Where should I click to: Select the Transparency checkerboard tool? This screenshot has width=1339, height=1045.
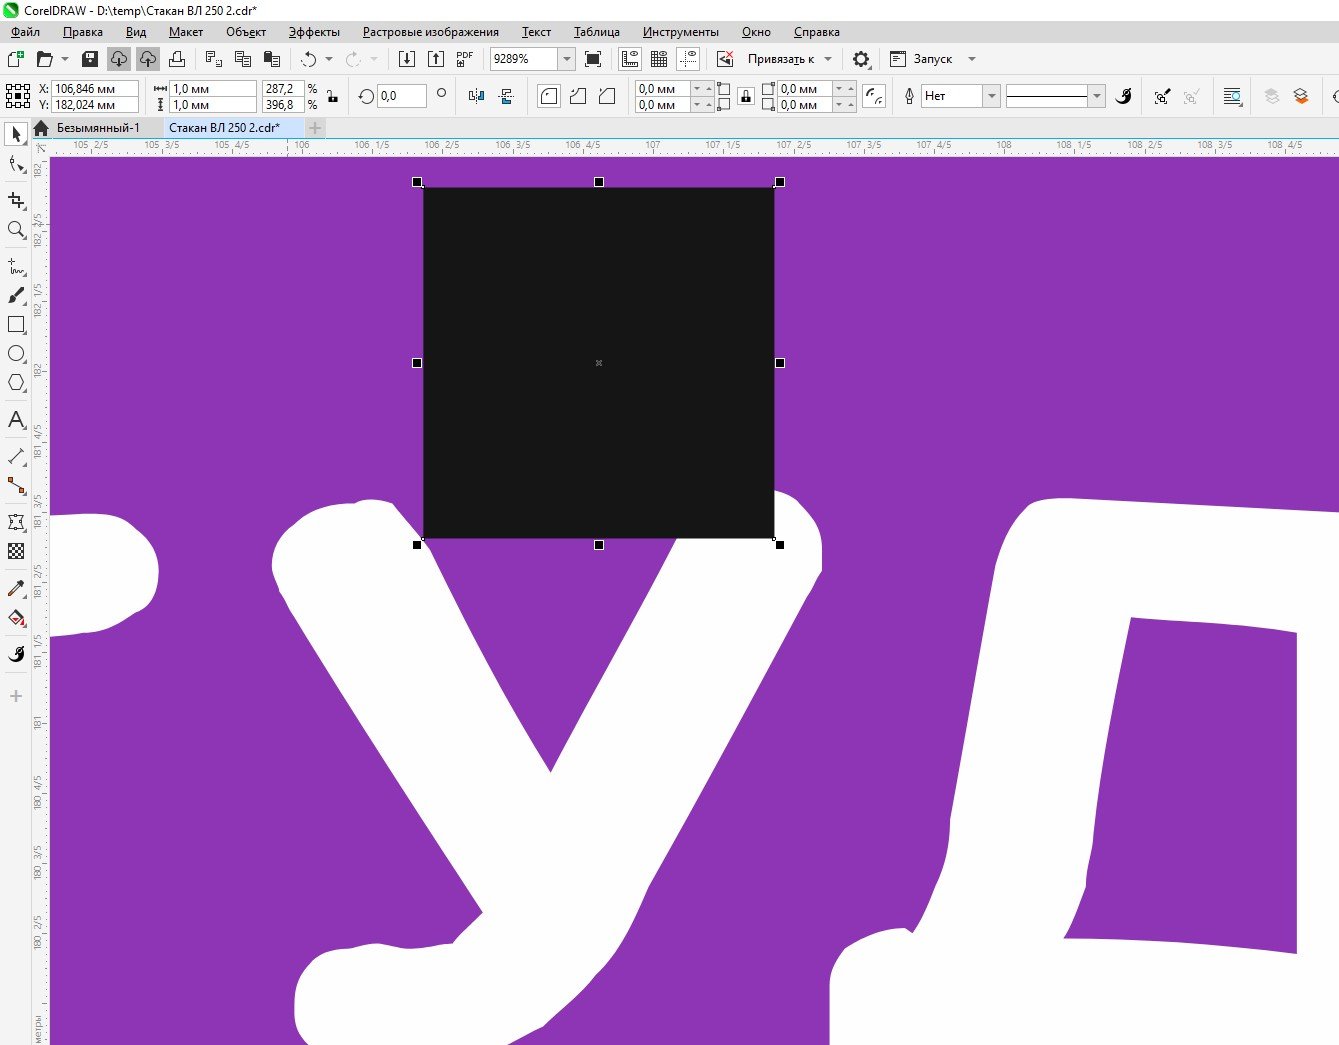tap(16, 551)
